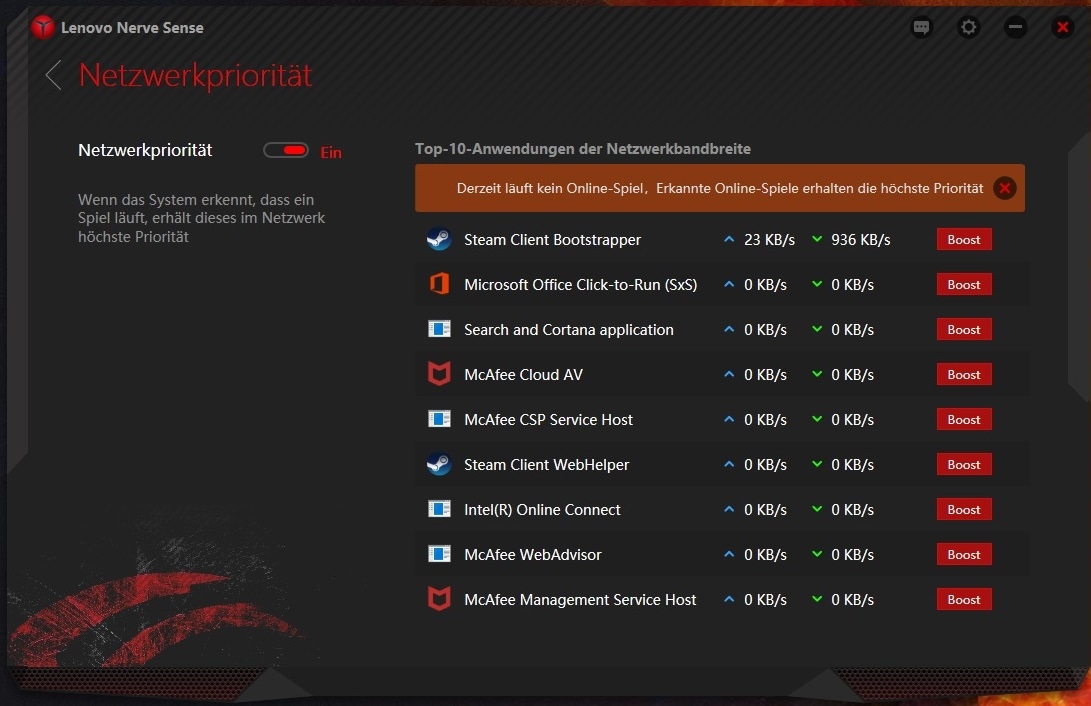
Task: Minimize the Lenovo Nerve Sense window
Action: coord(1016,27)
